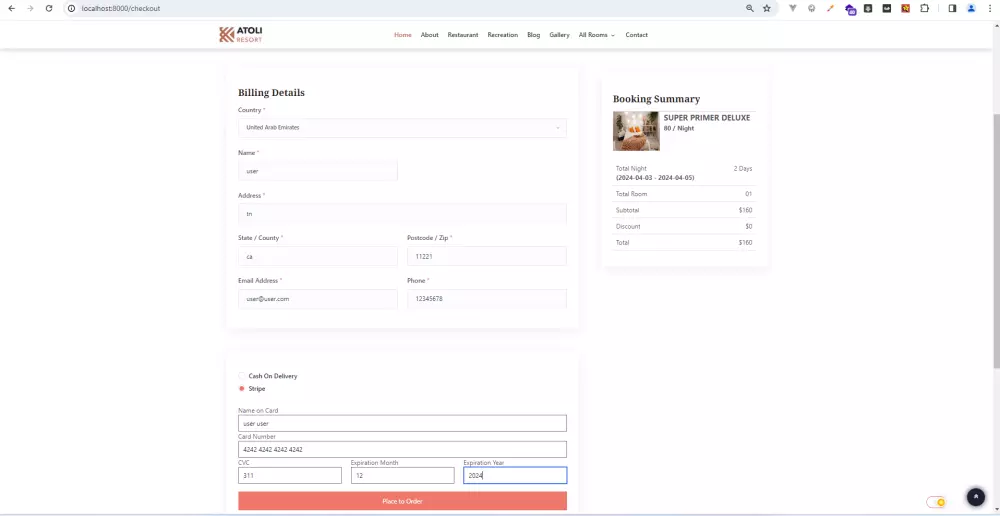The width and height of the screenshot is (1000, 516).
Task: Click the Billing Details heading
Action: (271, 92)
